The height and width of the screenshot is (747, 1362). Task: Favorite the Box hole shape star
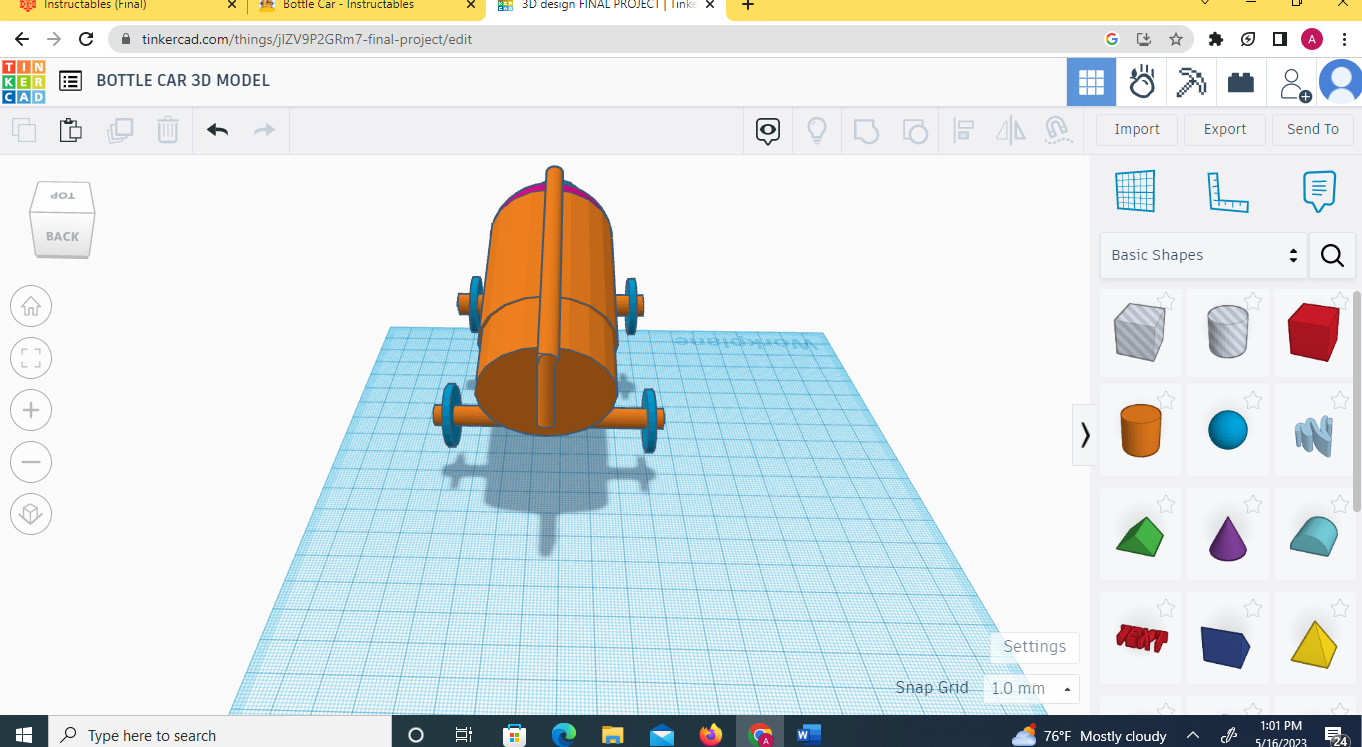coord(1166,301)
